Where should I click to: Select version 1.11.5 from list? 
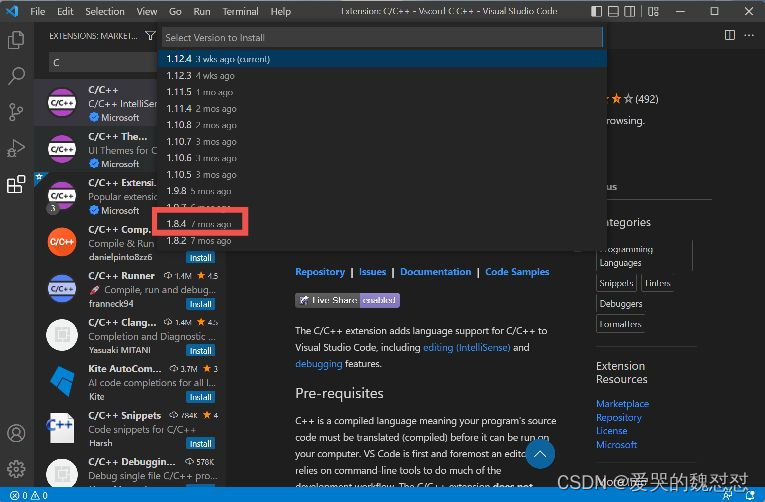coord(382,92)
